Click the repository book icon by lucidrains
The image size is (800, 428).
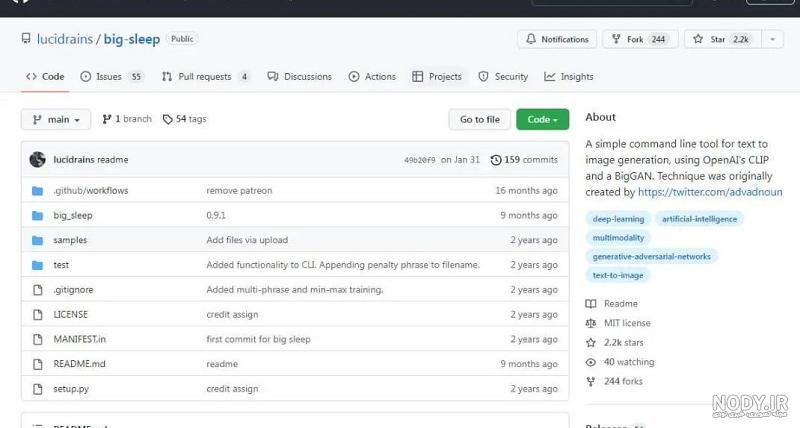[x=26, y=39]
